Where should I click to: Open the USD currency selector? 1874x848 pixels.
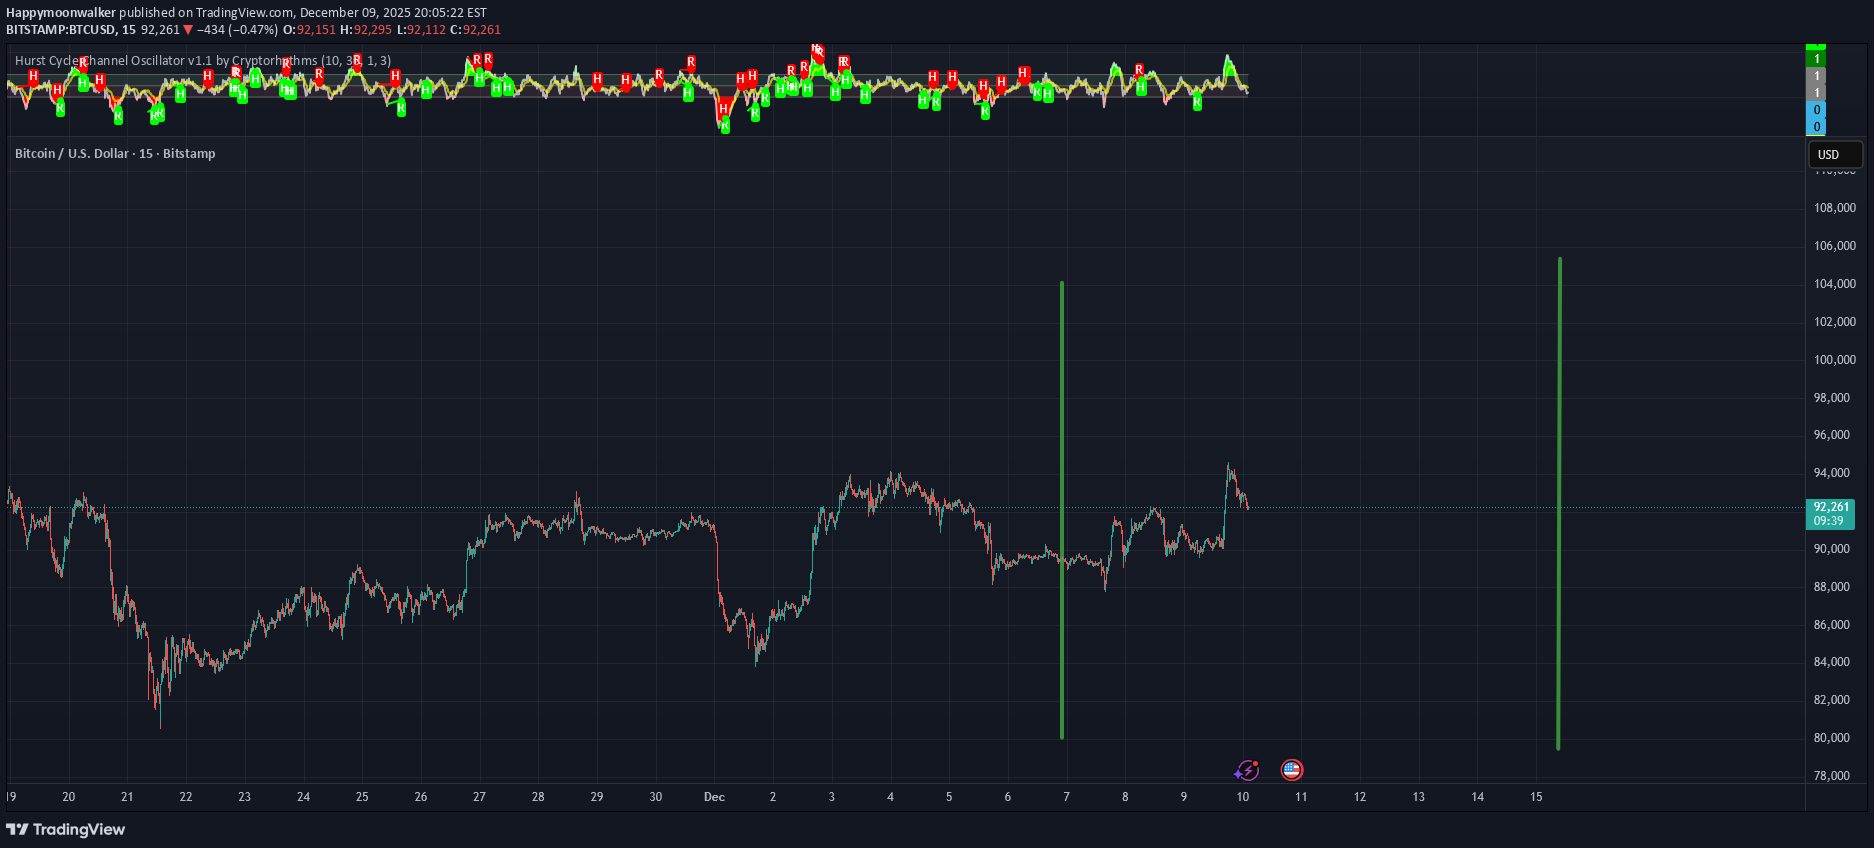1834,155
